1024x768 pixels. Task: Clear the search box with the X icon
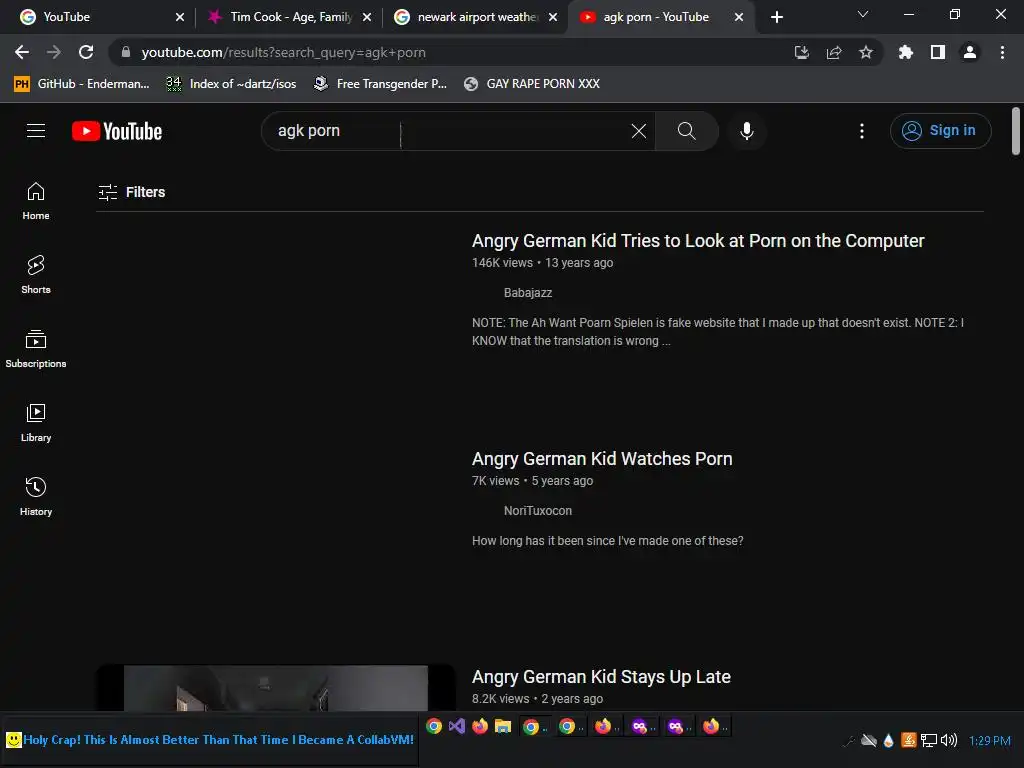pos(639,131)
